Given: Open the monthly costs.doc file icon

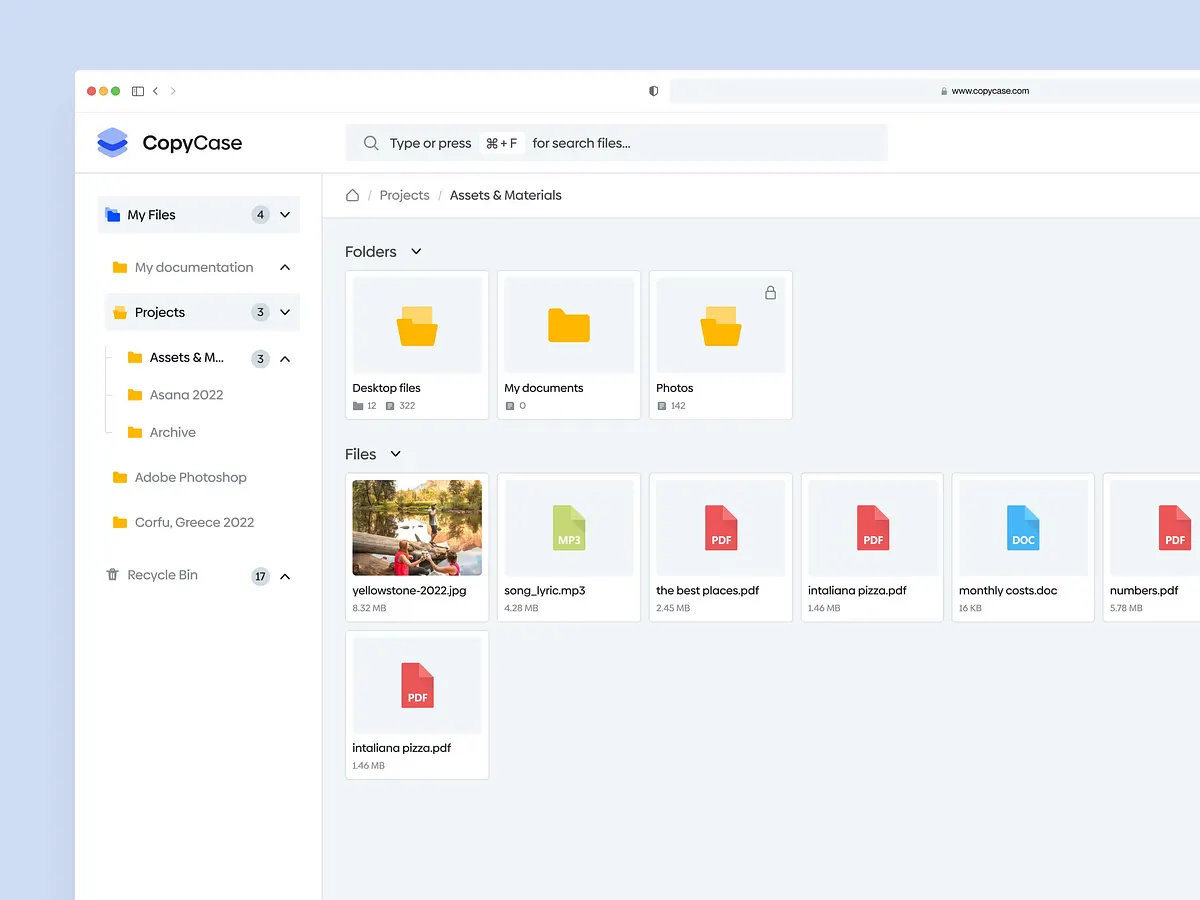Looking at the screenshot, I should coord(1023,528).
